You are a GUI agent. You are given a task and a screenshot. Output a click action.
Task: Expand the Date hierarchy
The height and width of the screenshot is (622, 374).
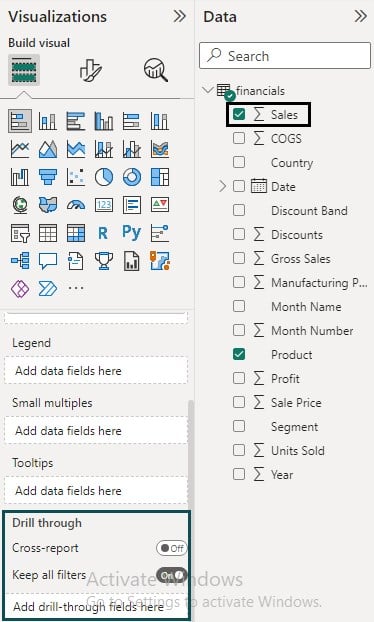[222, 186]
